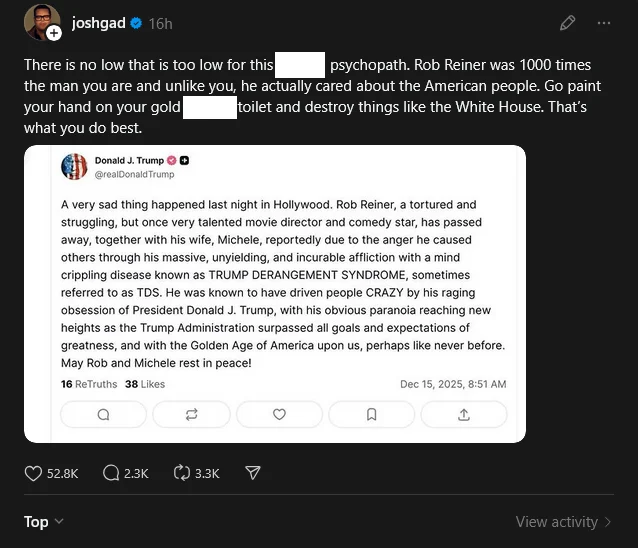
Task: Click the ReTruth button in embedded post
Action: click(x=192, y=414)
